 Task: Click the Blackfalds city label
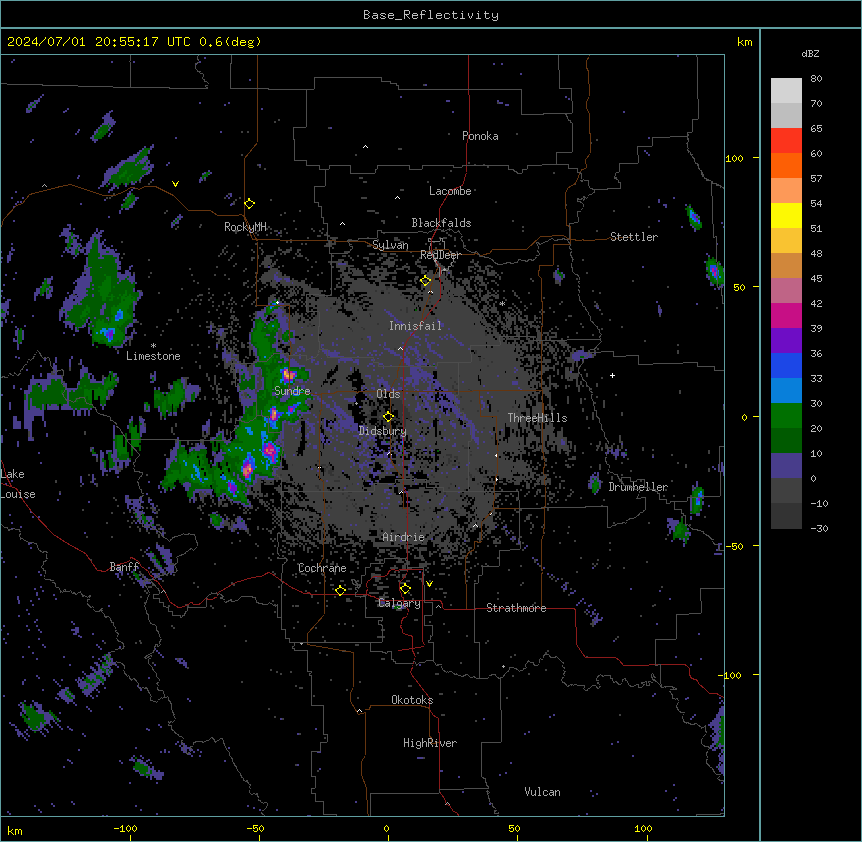[441, 223]
